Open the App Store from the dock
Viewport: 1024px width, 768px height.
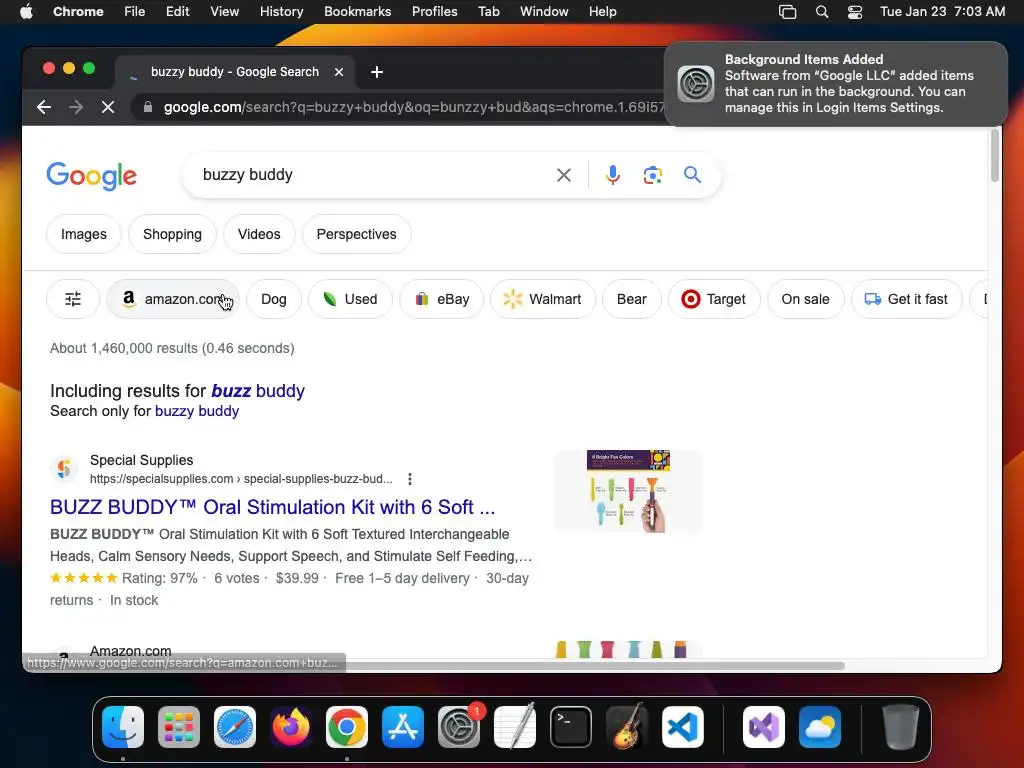pyautogui.click(x=403, y=727)
